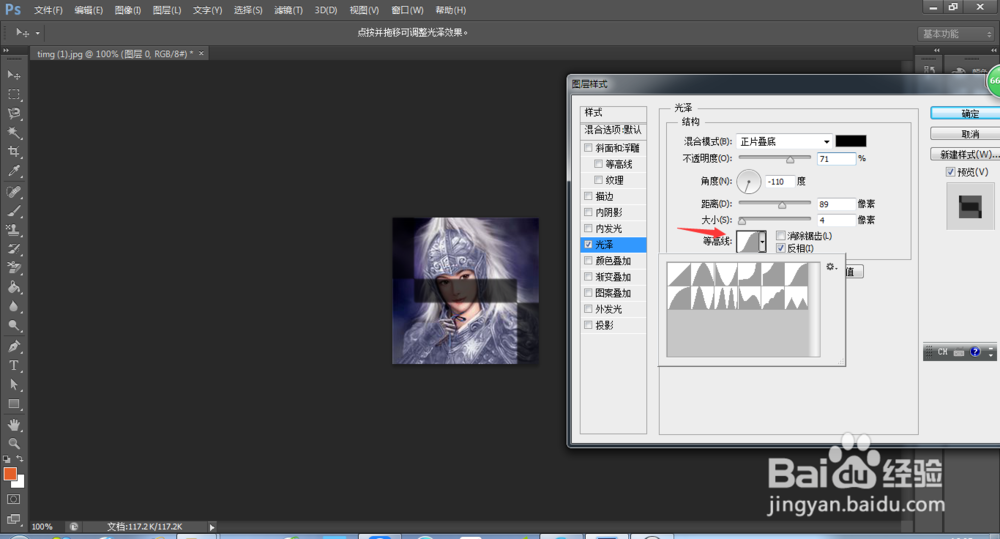Open the 基本功能 workspace dropdown
Viewport: 1000px width, 539px height.
click(x=956, y=34)
